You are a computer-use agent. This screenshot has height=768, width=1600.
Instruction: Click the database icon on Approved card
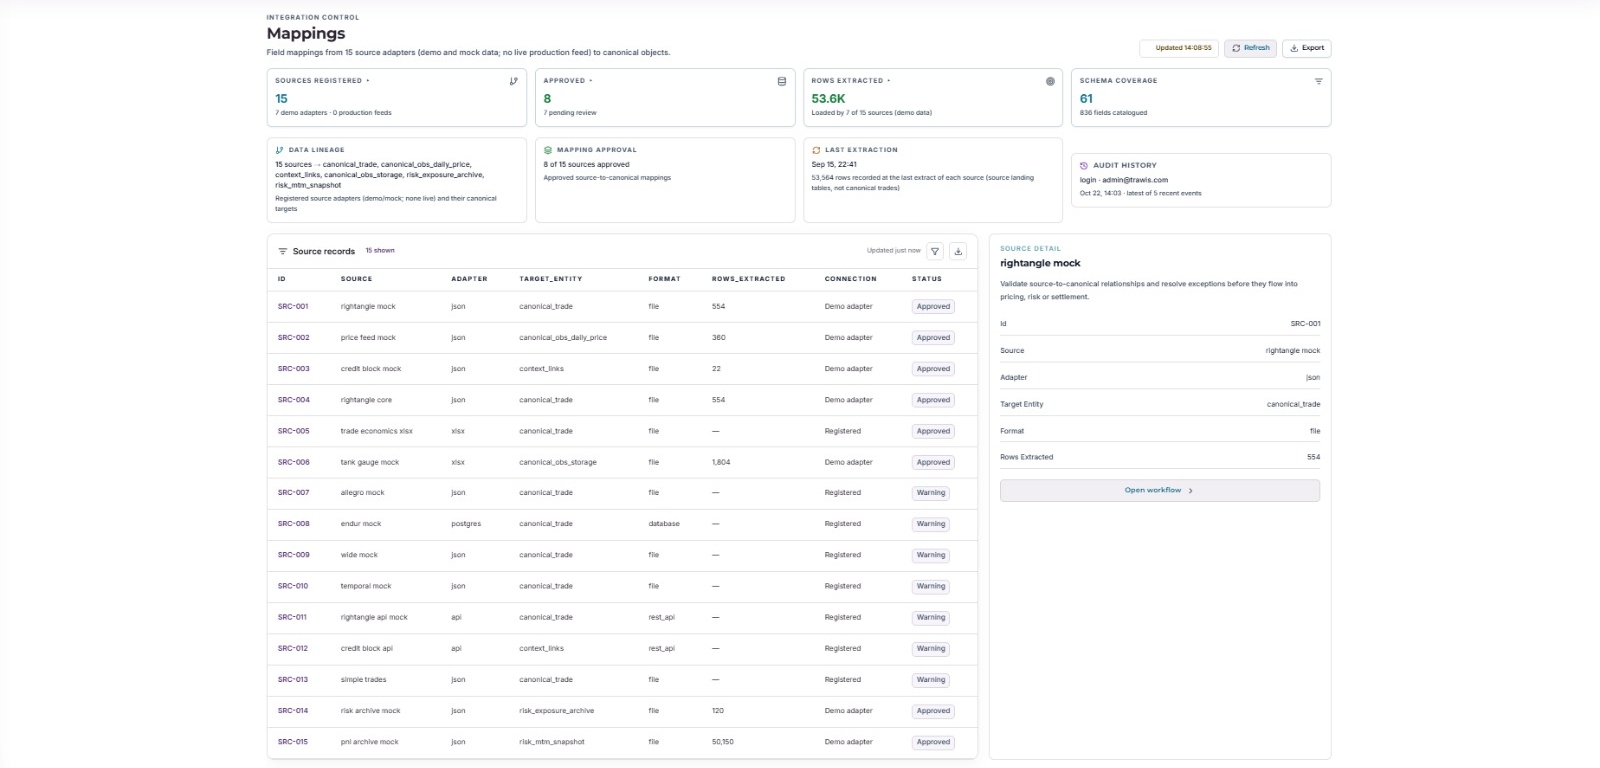[x=782, y=81]
